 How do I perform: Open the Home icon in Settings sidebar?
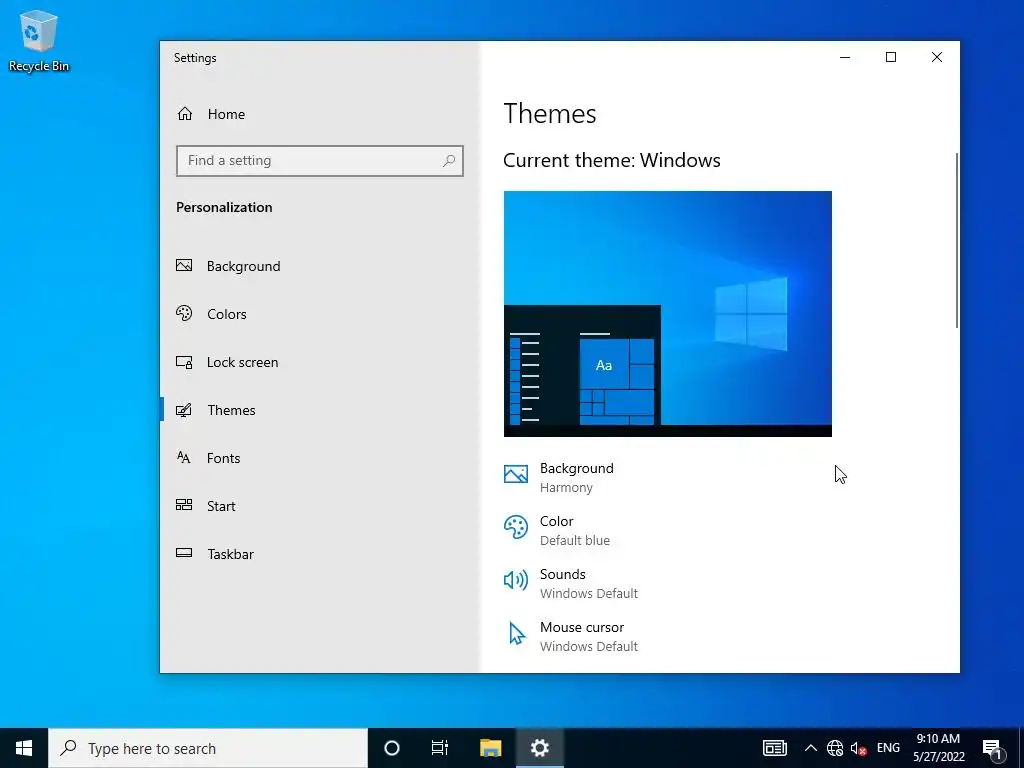[x=185, y=114]
